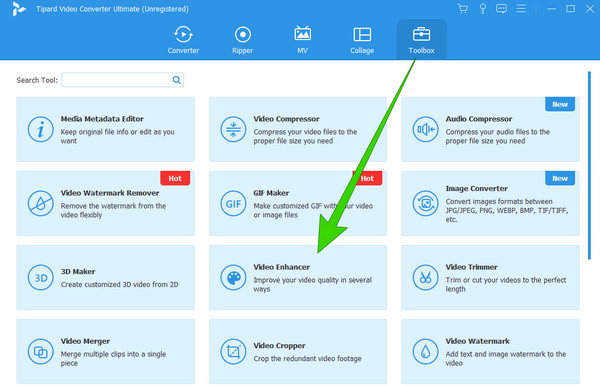Open Media Metadata Editor title
The height and width of the screenshot is (386, 600).
102,119
